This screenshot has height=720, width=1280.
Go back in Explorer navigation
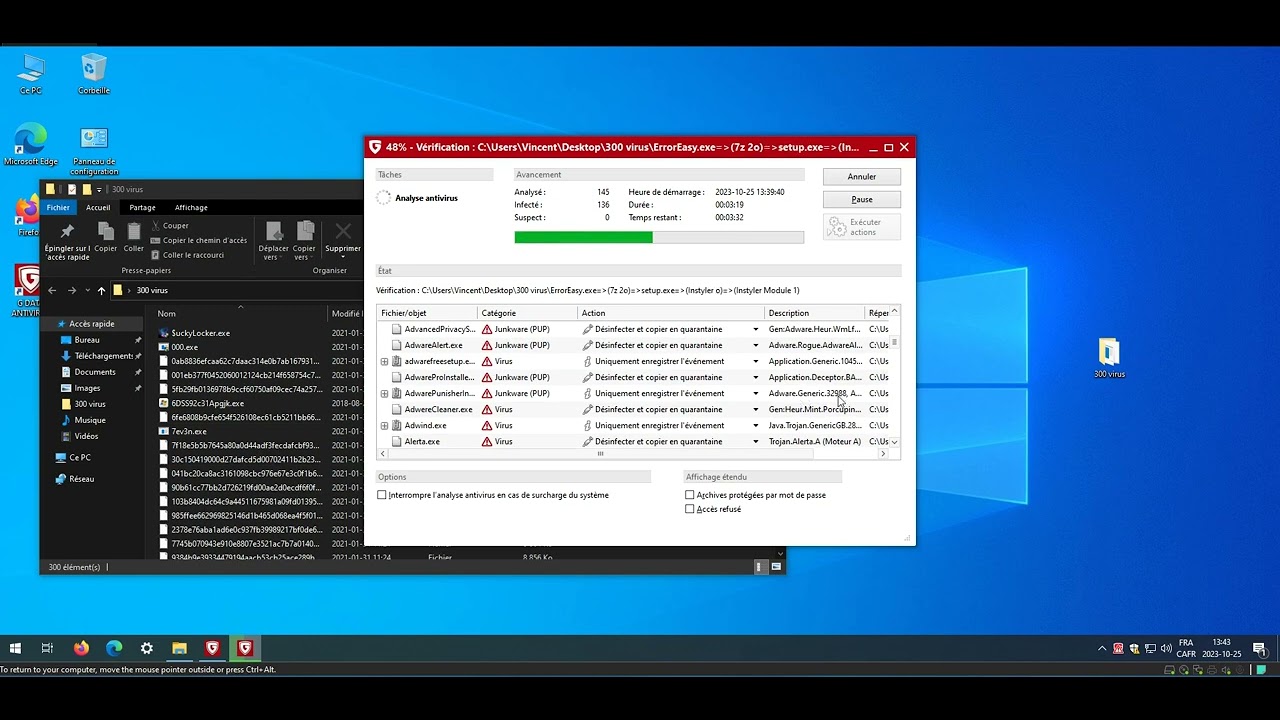pyautogui.click(x=52, y=290)
